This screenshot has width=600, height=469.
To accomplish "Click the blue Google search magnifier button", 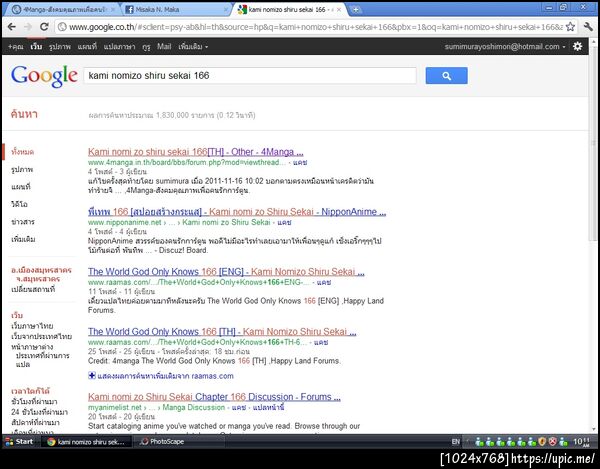I will [x=446, y=76].
